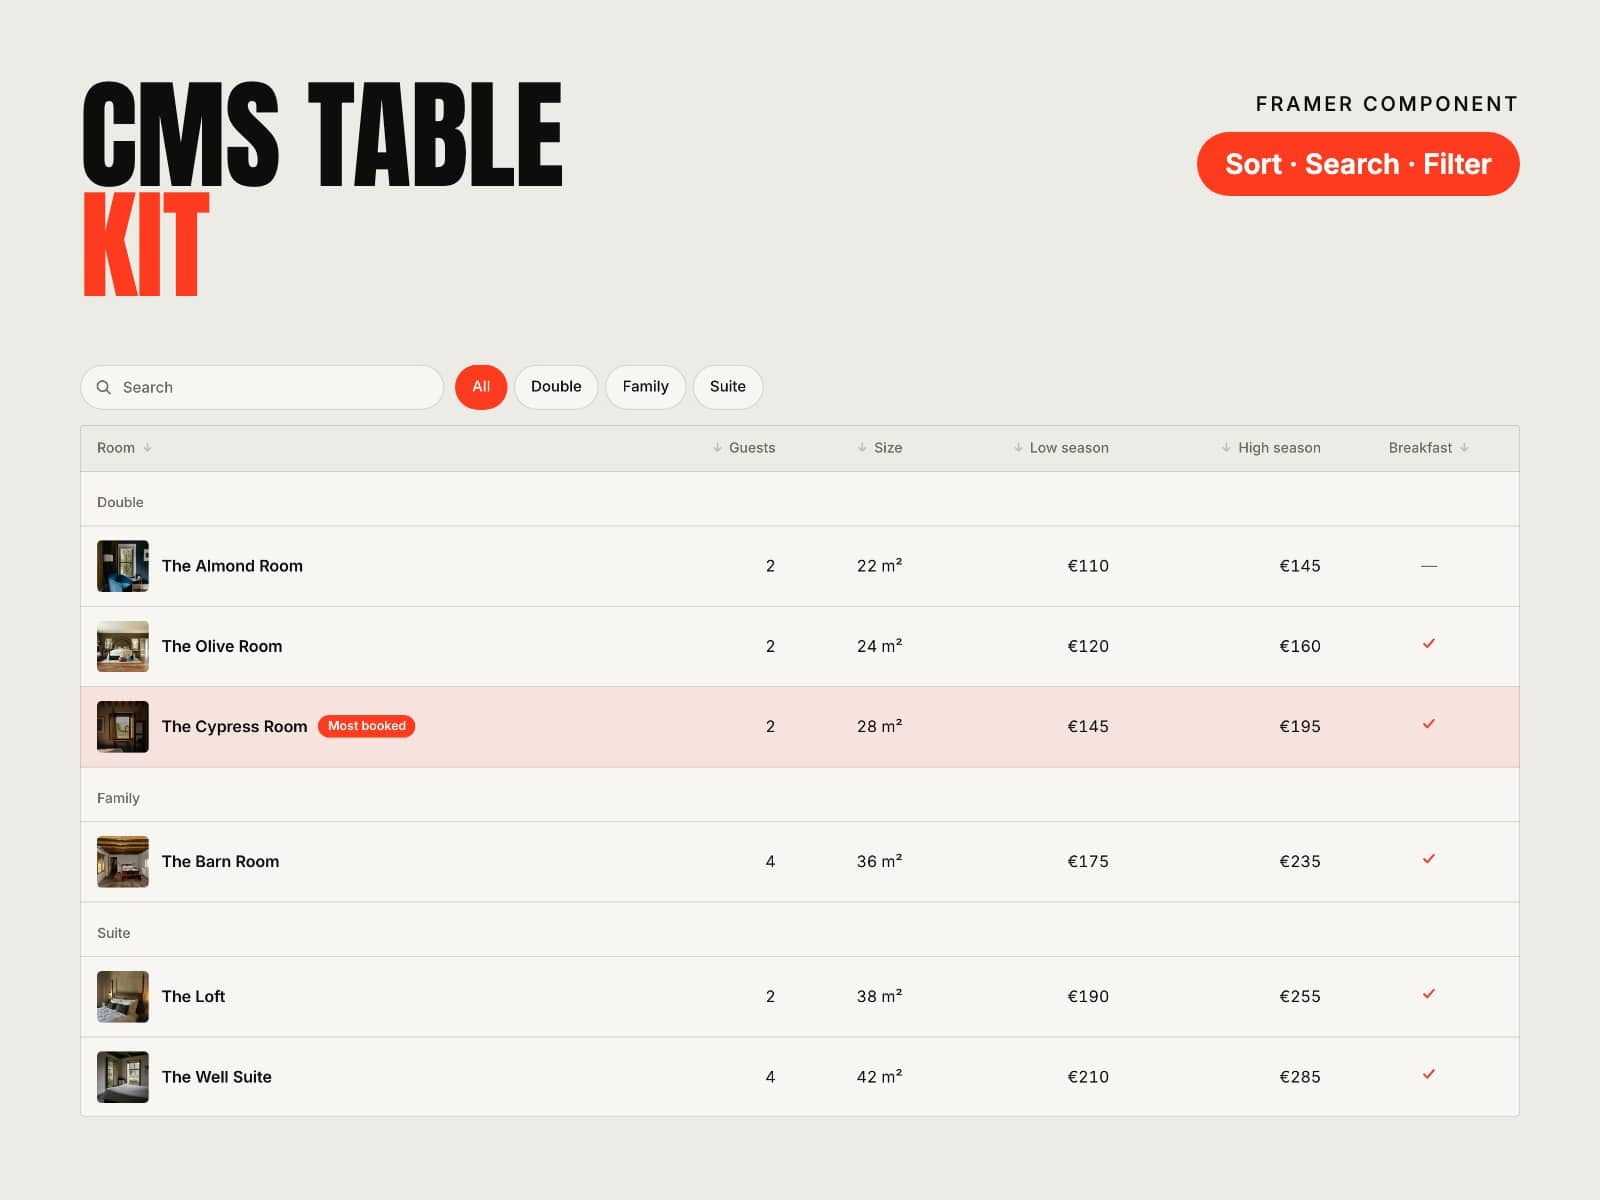Select The Almond Room name

click(232, 566)
